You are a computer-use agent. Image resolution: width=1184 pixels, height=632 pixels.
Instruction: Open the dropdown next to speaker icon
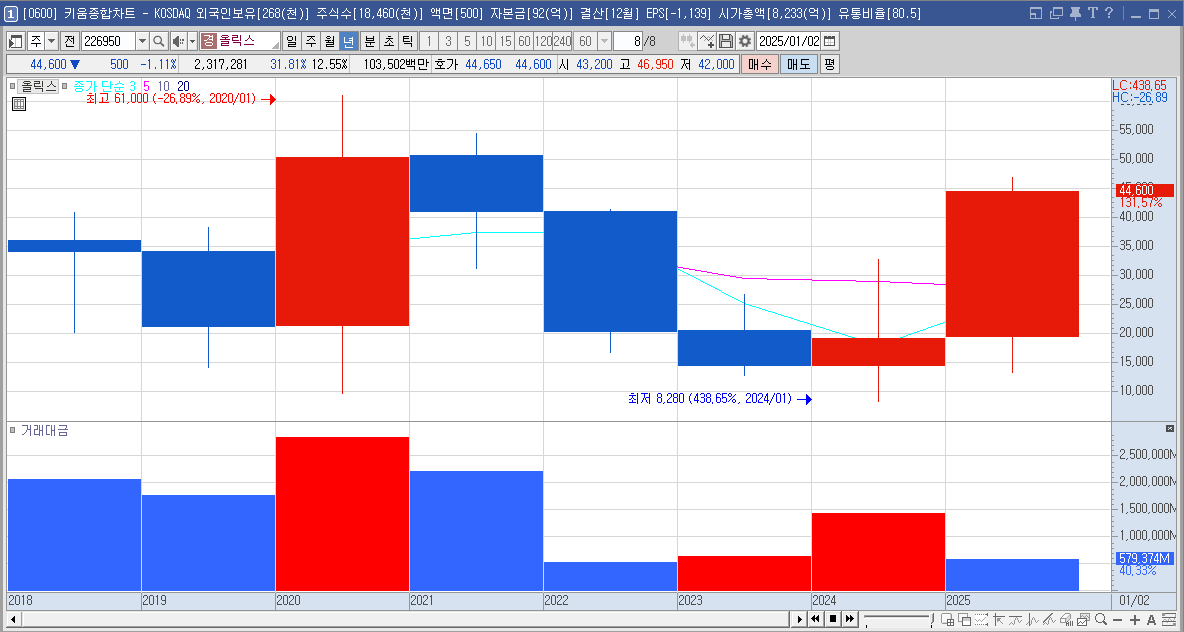click(193, 41)
